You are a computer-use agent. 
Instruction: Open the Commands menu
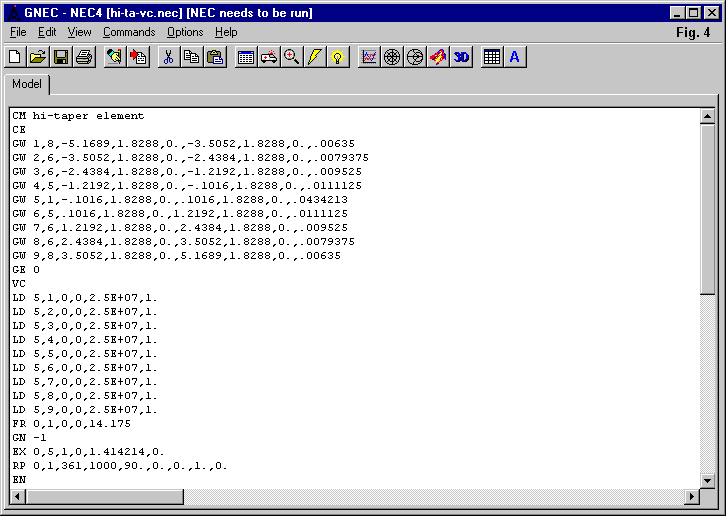pyautogui.click(x=129, y=32)
